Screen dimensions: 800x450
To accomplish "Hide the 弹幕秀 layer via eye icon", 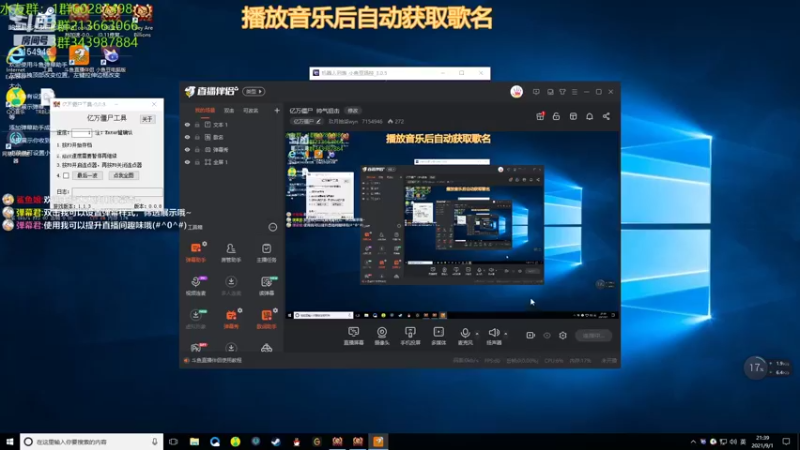I will pos(187,149).
